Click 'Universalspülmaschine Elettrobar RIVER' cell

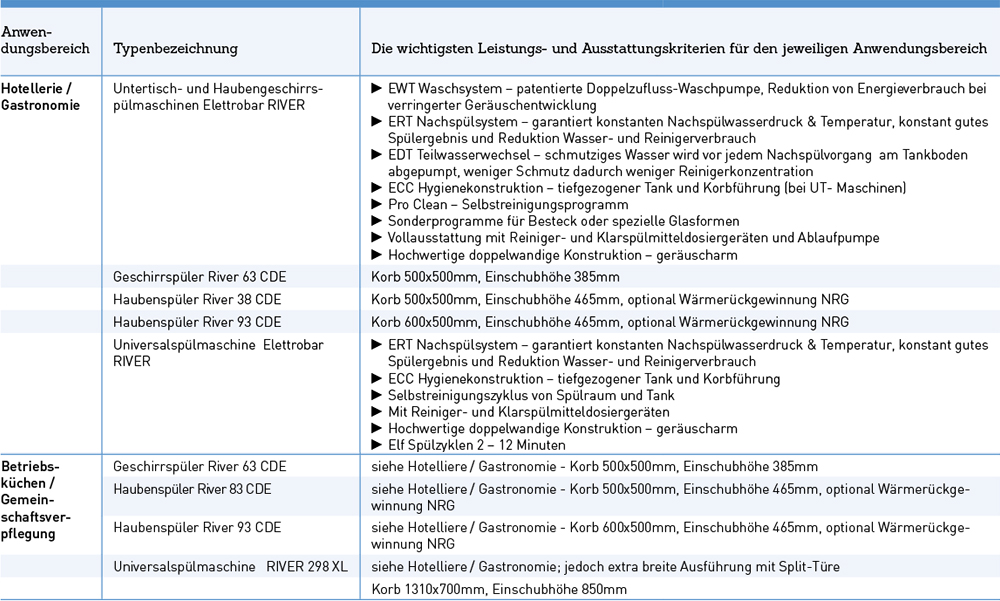[x=218, y=353]
